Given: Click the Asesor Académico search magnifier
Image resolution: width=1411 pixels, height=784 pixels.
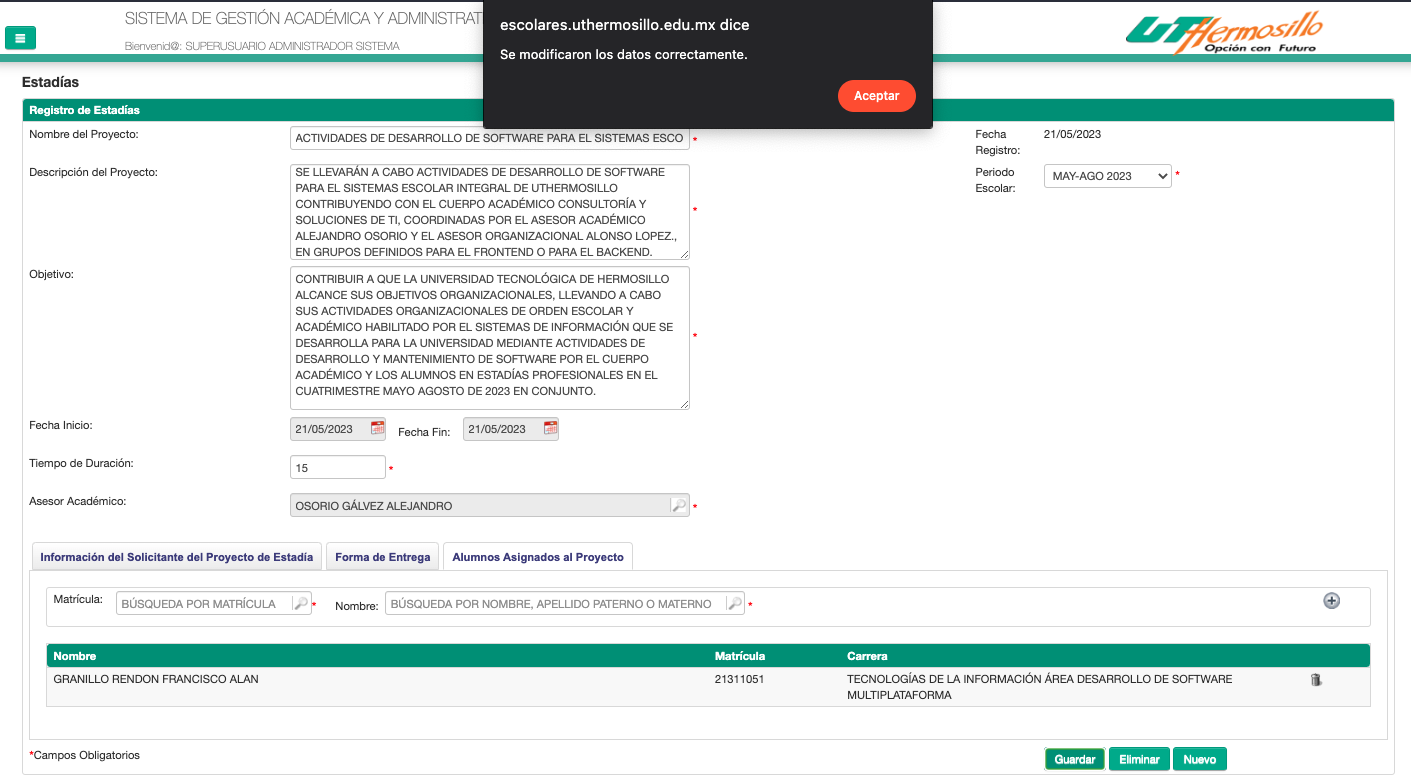Looking at the screenshot, I should (678, 506).
